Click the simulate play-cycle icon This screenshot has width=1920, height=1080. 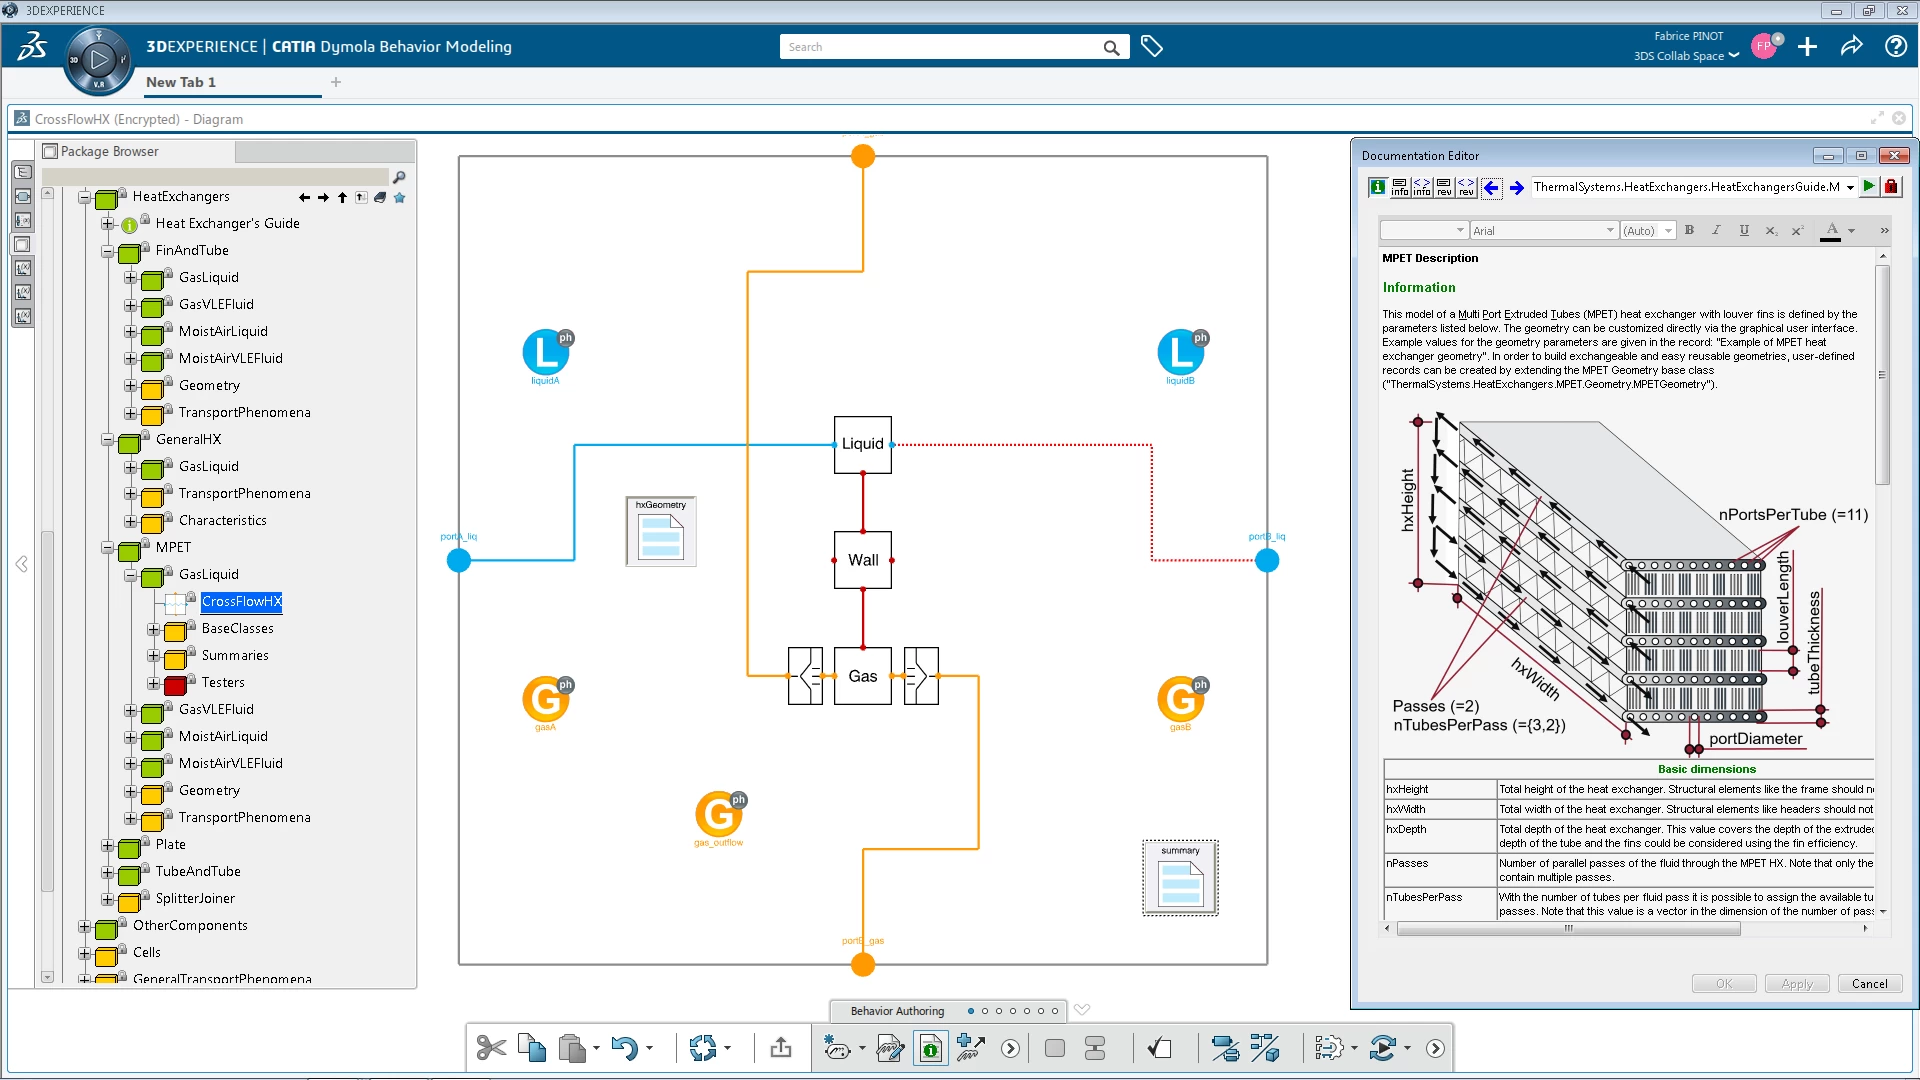1383,1048
